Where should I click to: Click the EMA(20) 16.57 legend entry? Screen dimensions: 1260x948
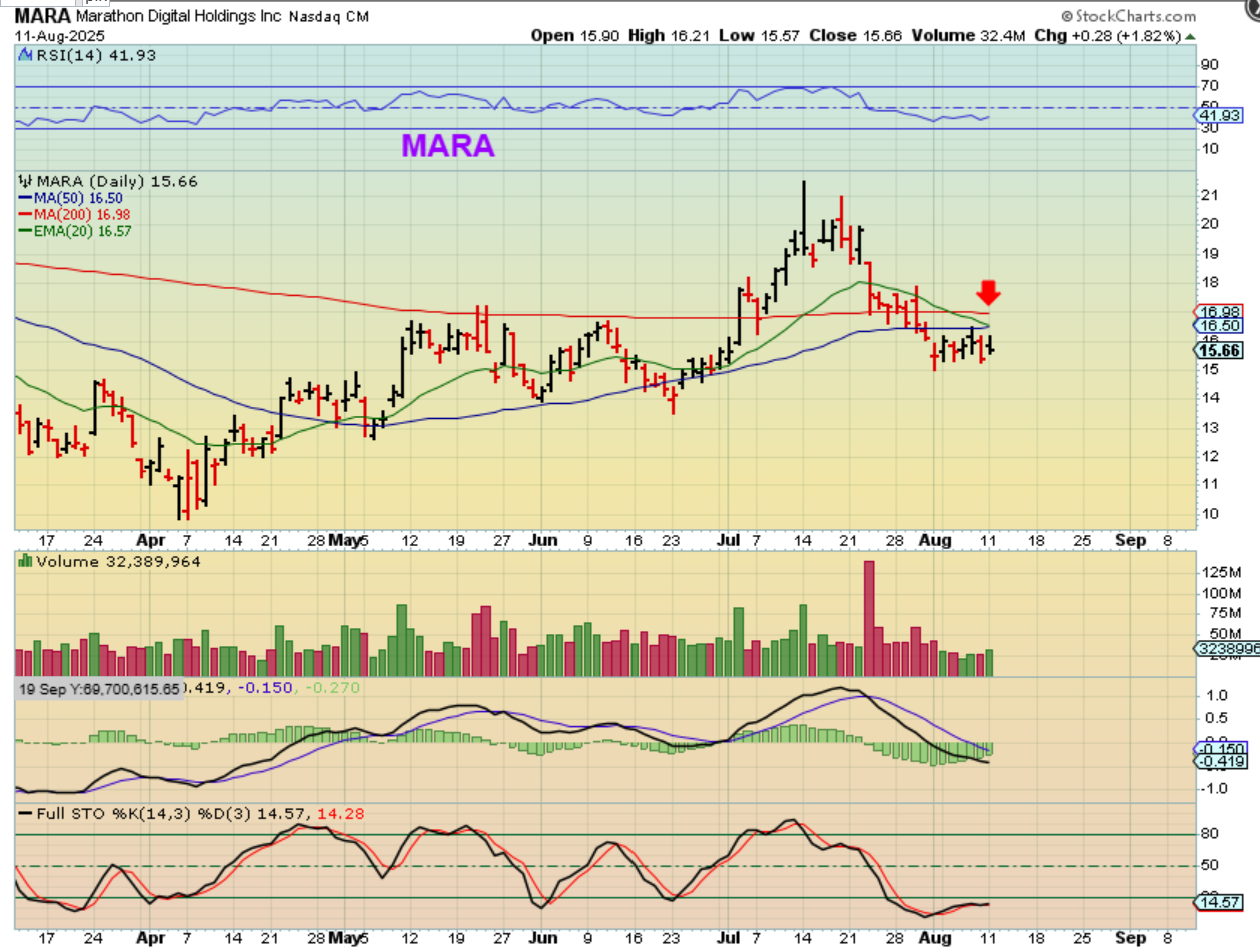74,230
